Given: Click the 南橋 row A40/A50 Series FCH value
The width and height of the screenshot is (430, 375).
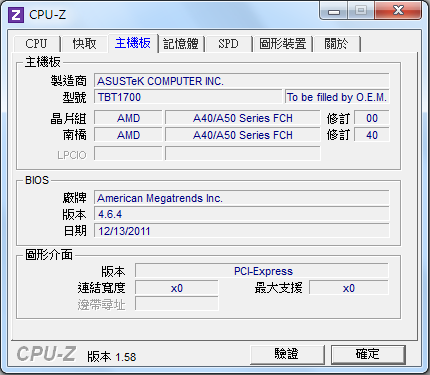Looking at the screenshot, I should click(243, 135).
